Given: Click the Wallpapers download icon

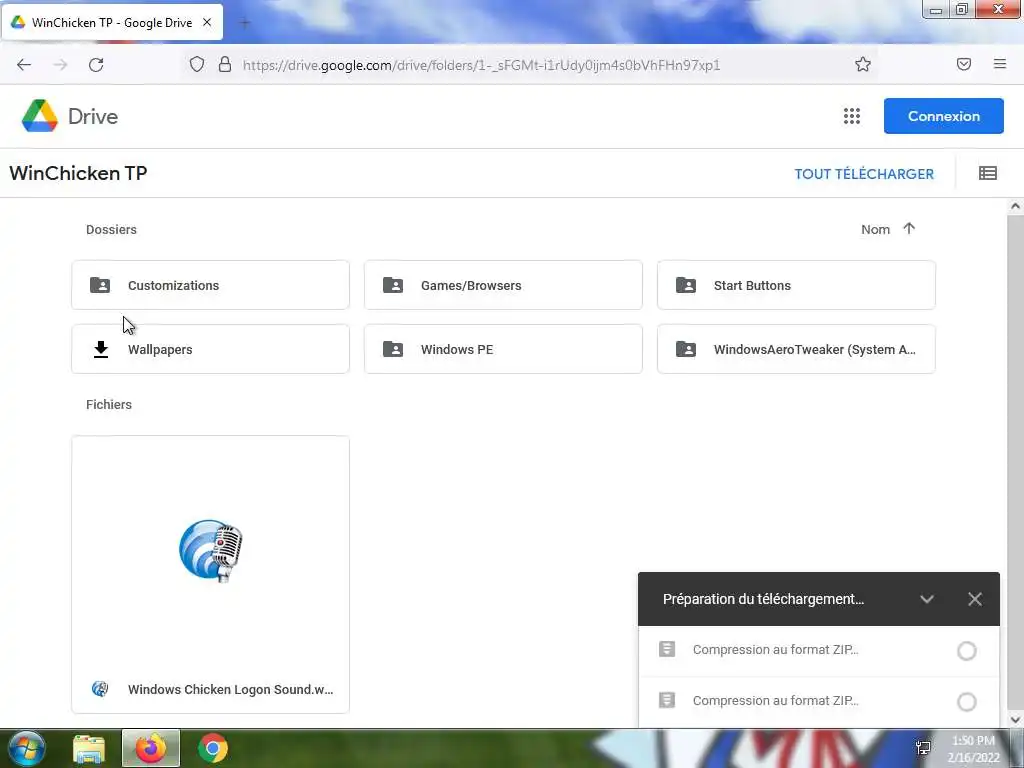Looking at the screenshot, I should [x=101, y=349].
